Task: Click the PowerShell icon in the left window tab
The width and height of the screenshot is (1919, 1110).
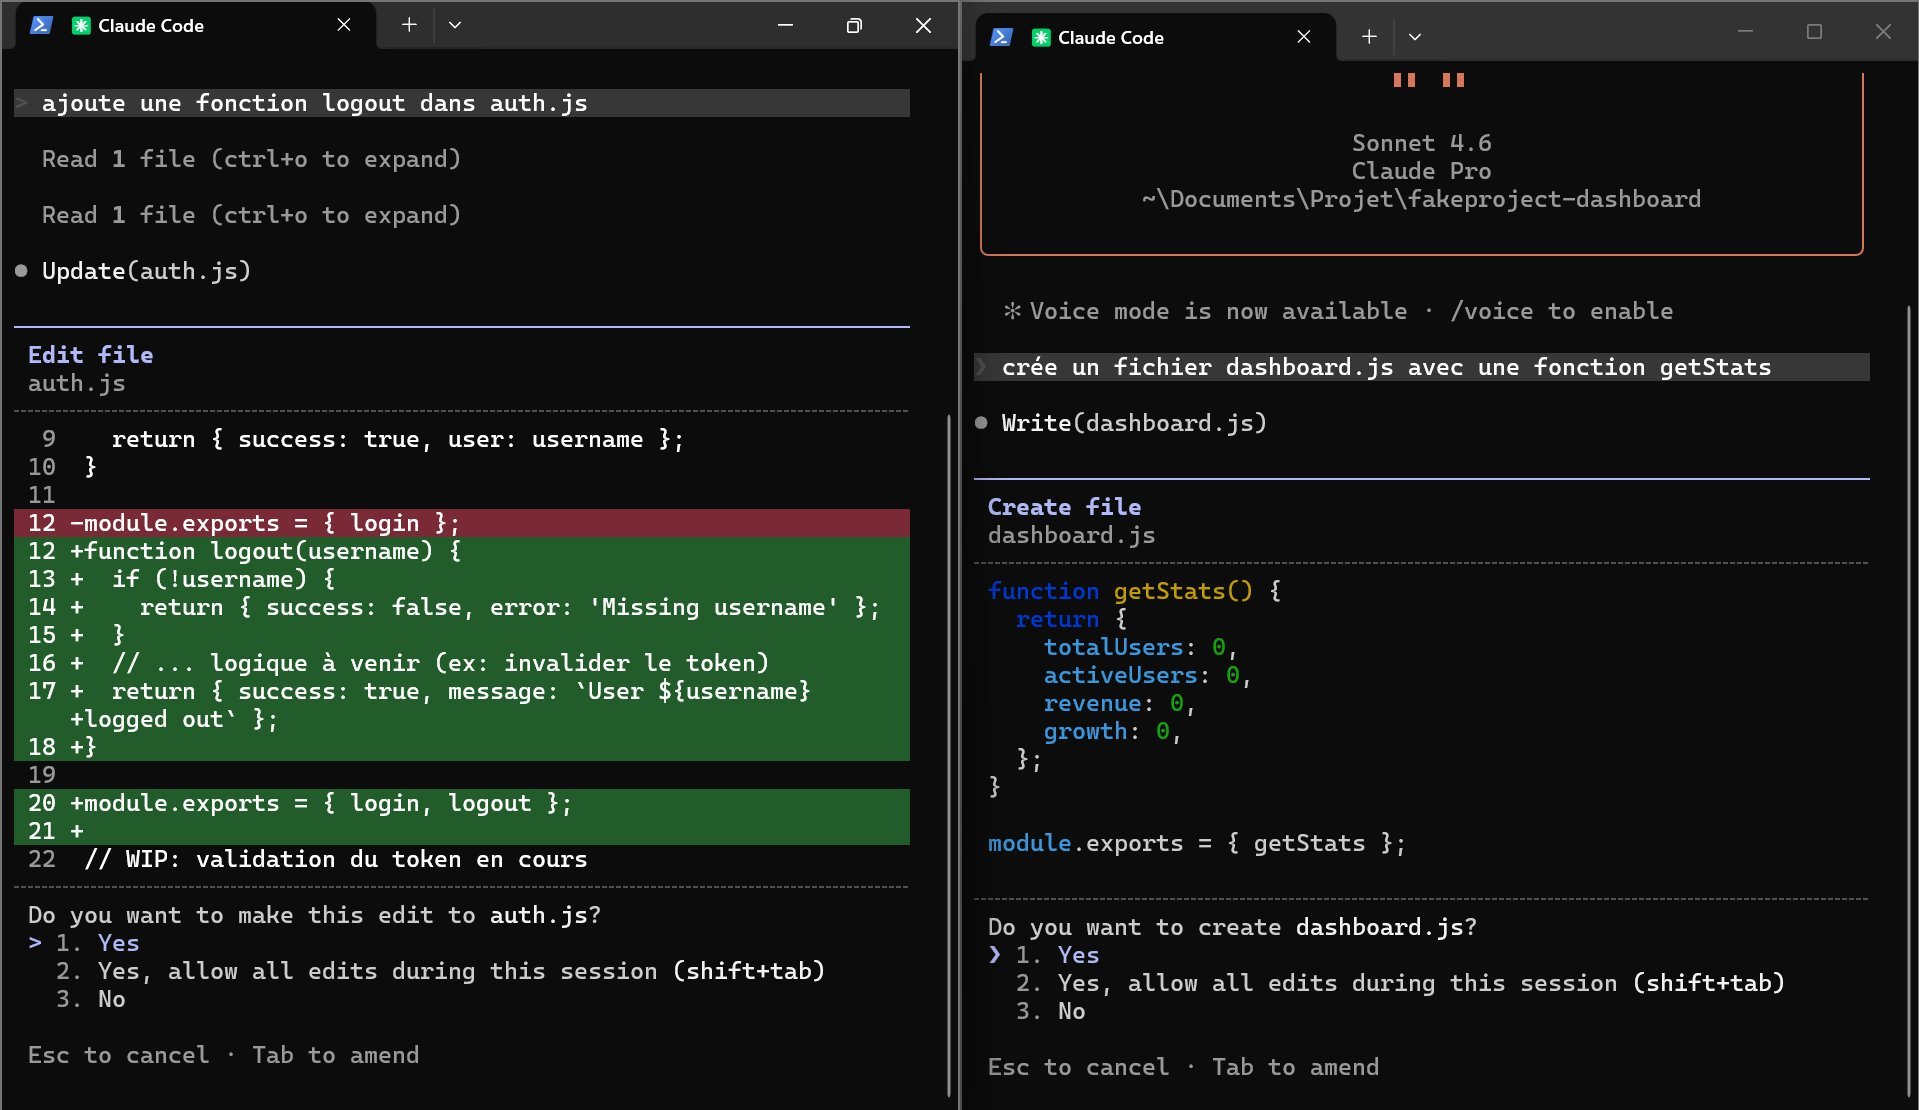Action: click(41, 25)
